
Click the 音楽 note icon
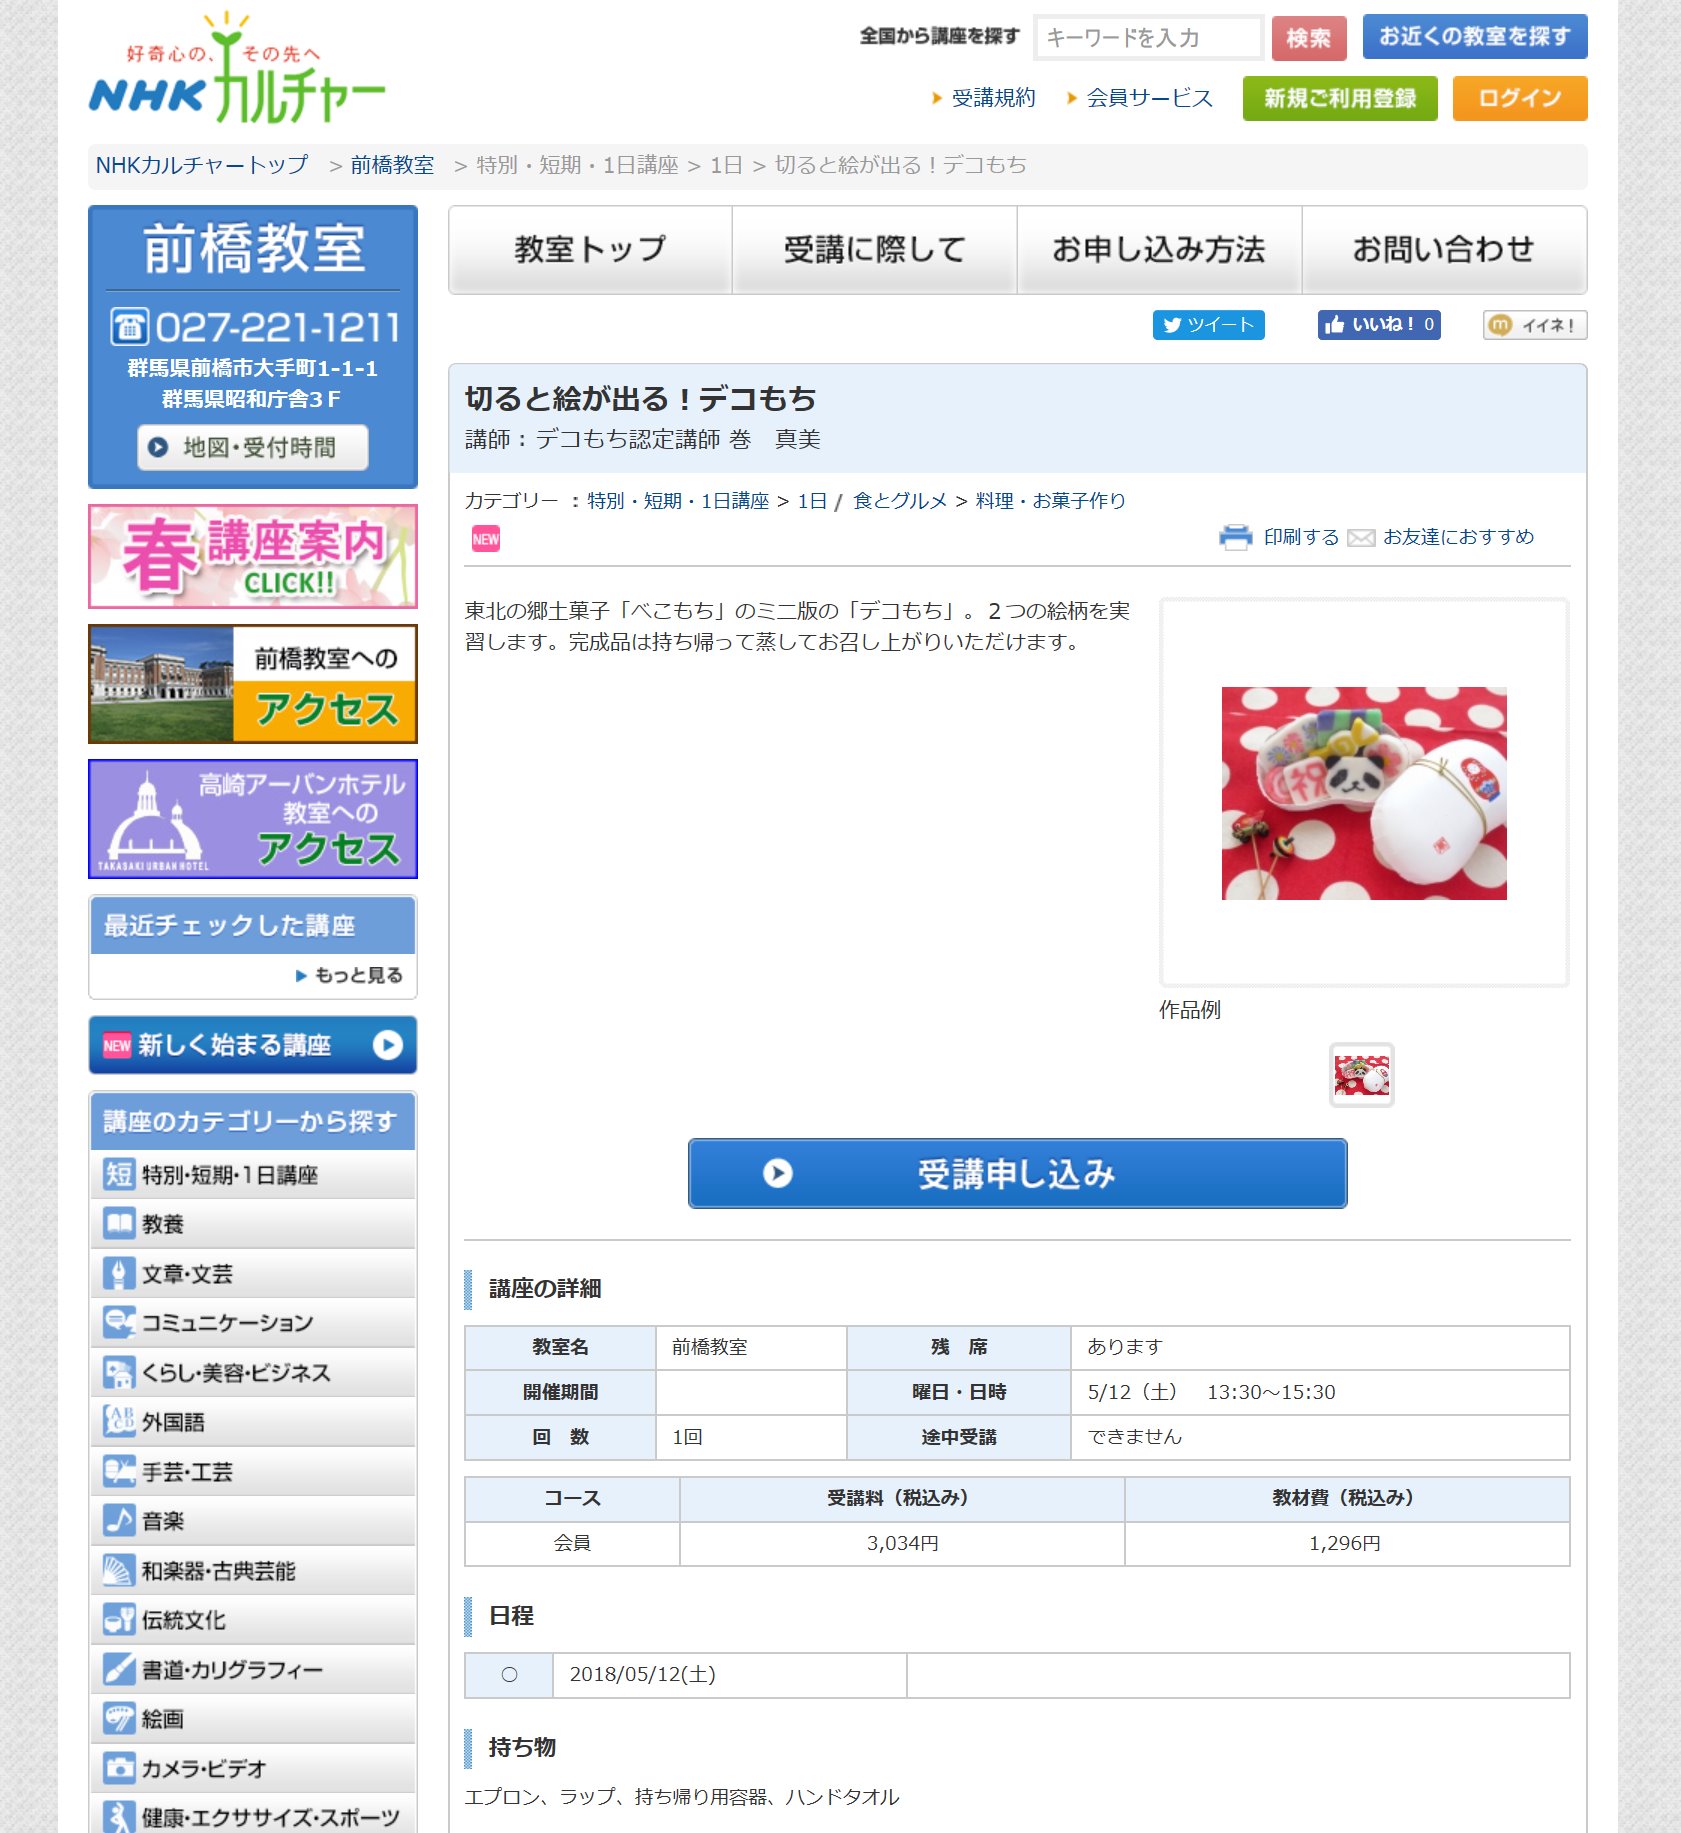tap(119, 1520)
